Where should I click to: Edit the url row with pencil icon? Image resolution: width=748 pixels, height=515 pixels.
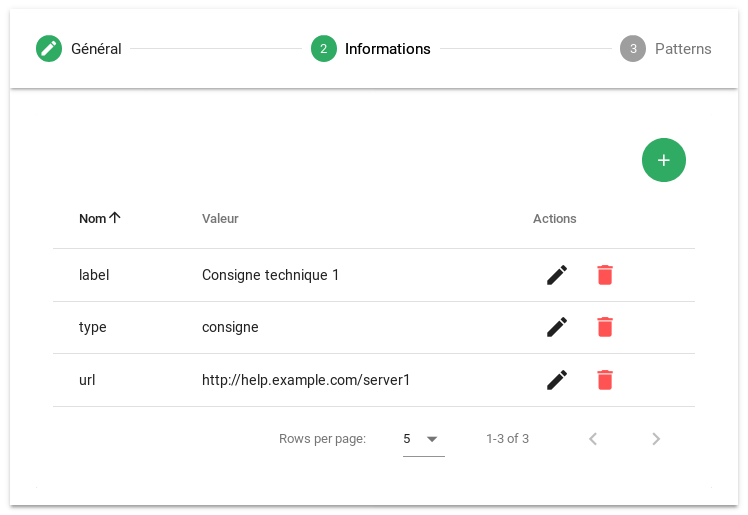tap(557, 380)
